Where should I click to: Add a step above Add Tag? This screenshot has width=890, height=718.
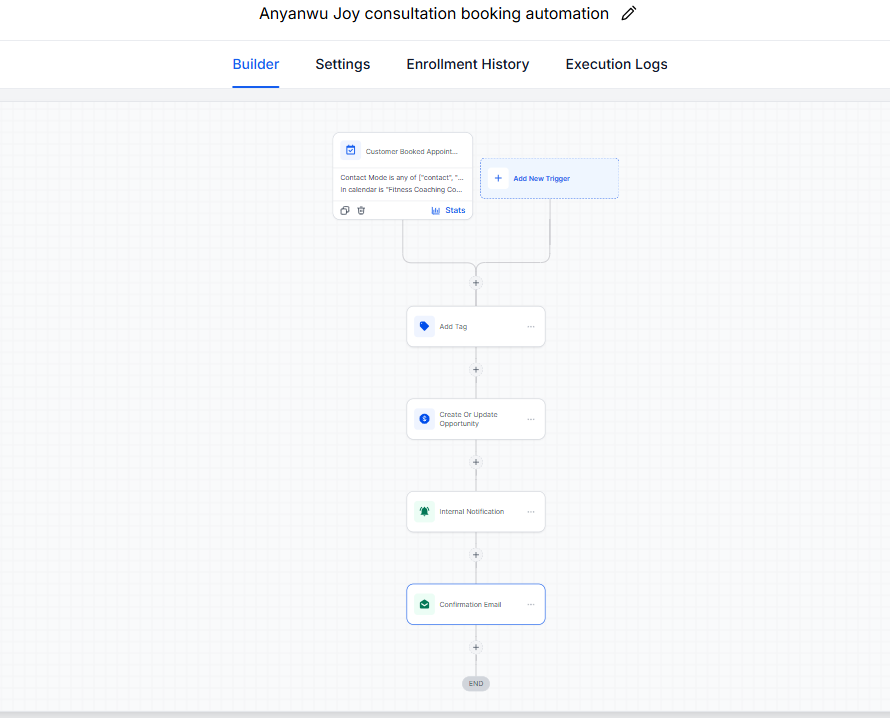tap(476, 283)
